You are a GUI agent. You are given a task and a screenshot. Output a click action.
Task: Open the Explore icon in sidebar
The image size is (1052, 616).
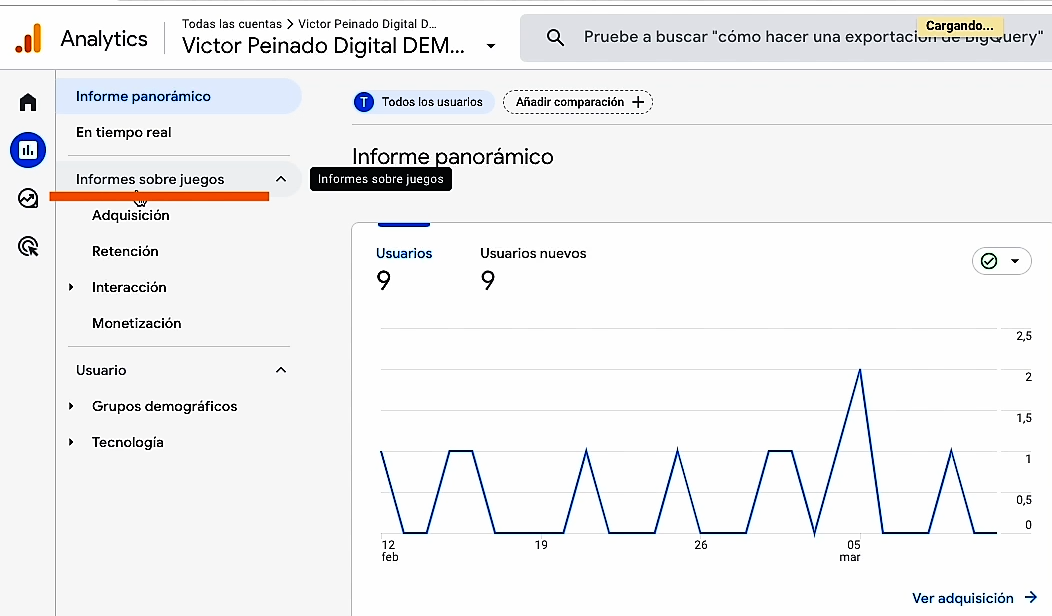click(28, 198)
